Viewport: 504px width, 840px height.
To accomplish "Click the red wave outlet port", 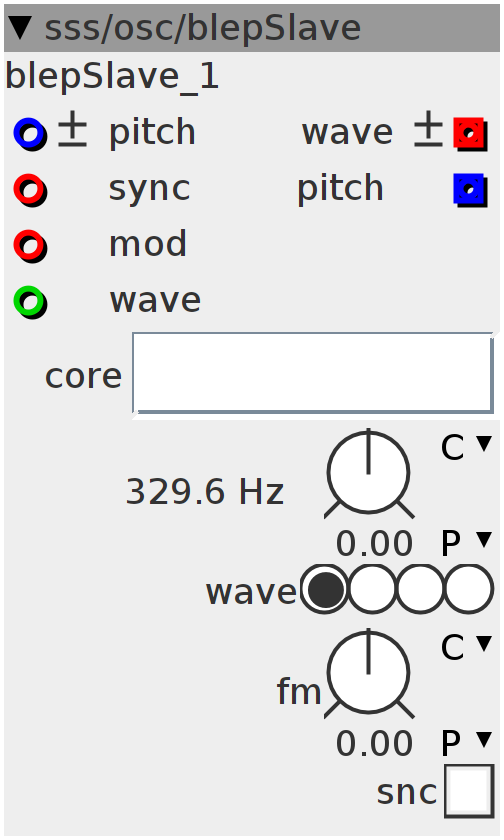I will pyautogui.click(x=470, y=134).
